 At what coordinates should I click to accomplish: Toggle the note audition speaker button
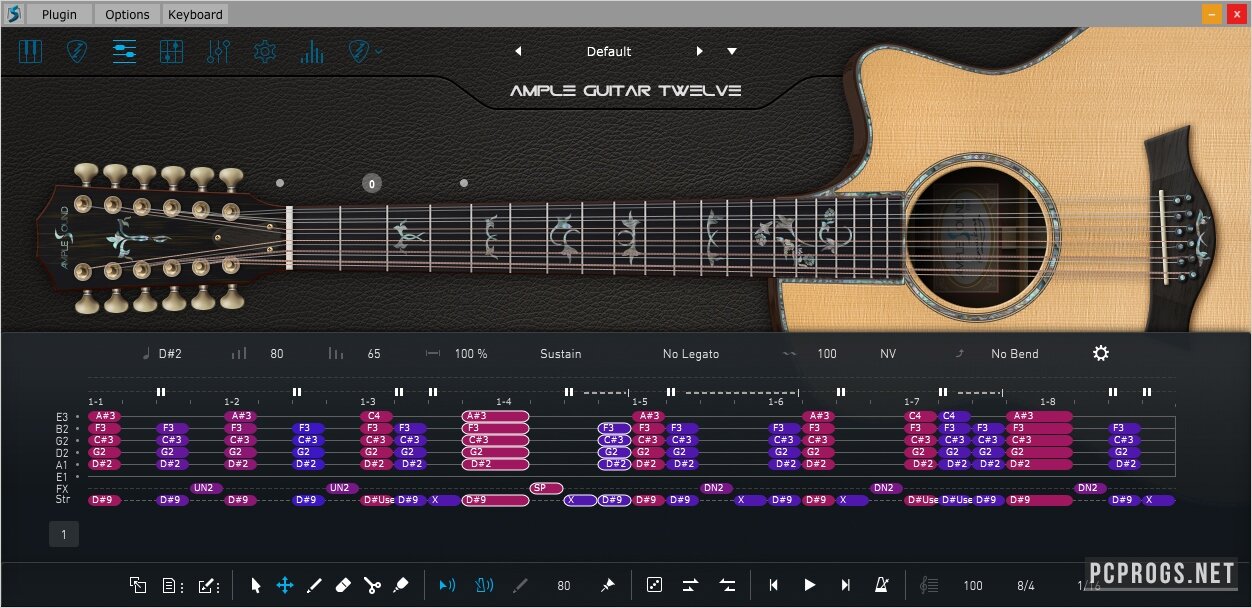tap(447, 585)
